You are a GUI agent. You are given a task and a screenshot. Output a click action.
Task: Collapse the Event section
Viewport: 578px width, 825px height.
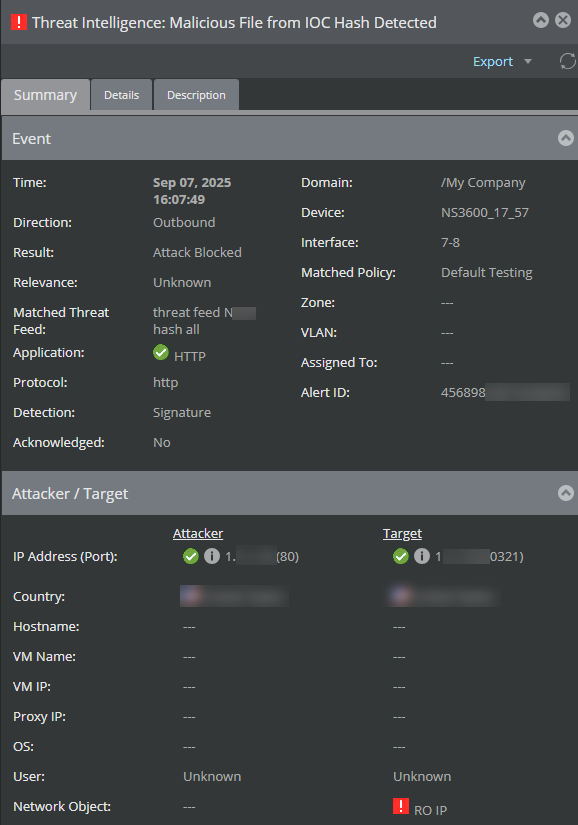pyautogui.click(x=565, y=138)
